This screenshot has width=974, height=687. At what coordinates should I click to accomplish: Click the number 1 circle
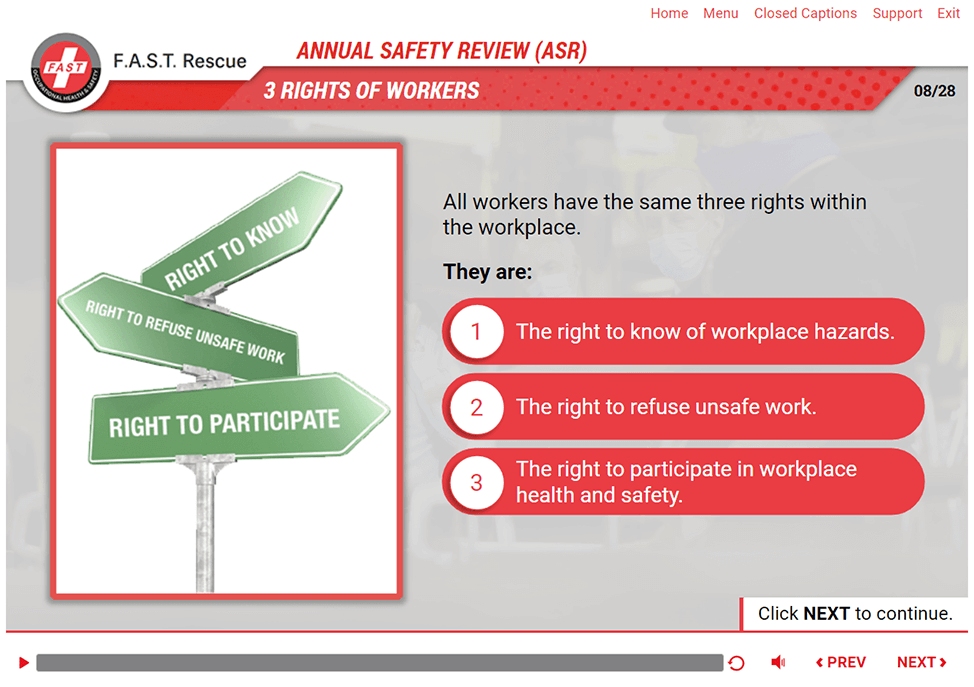[476, 332]
